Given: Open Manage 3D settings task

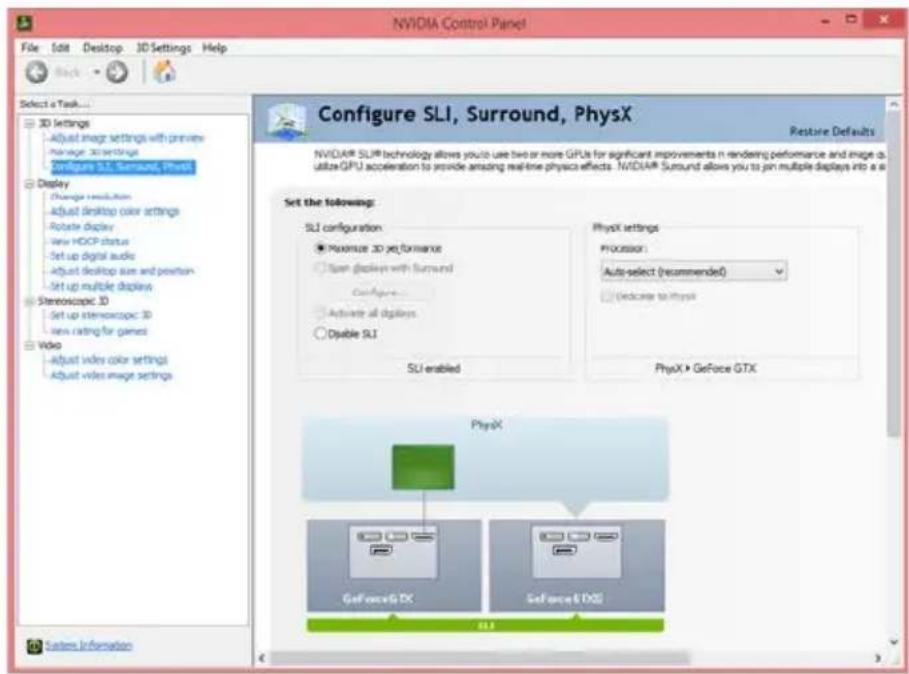Looking at the screenshot, I should 94,152.
